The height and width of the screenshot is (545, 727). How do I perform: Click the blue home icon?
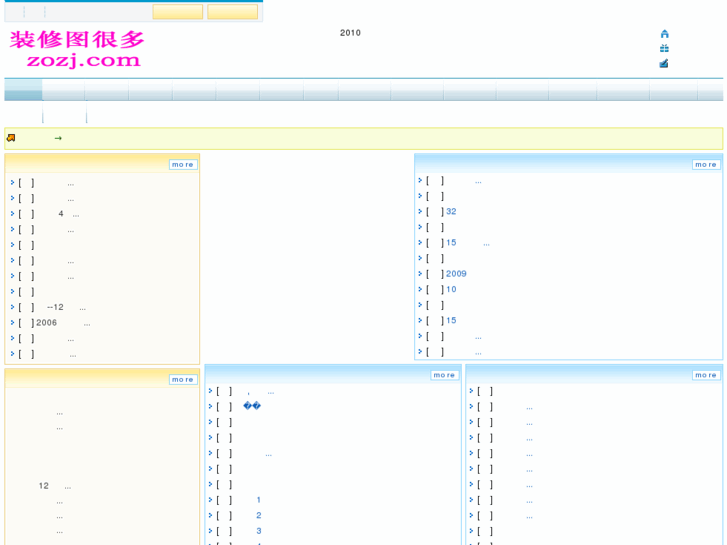pos(664,34)
